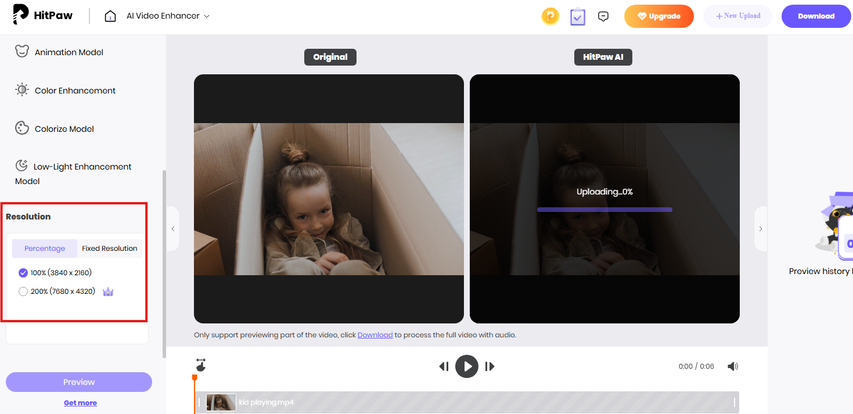Expand the right preview history arrow

point(761,228)
